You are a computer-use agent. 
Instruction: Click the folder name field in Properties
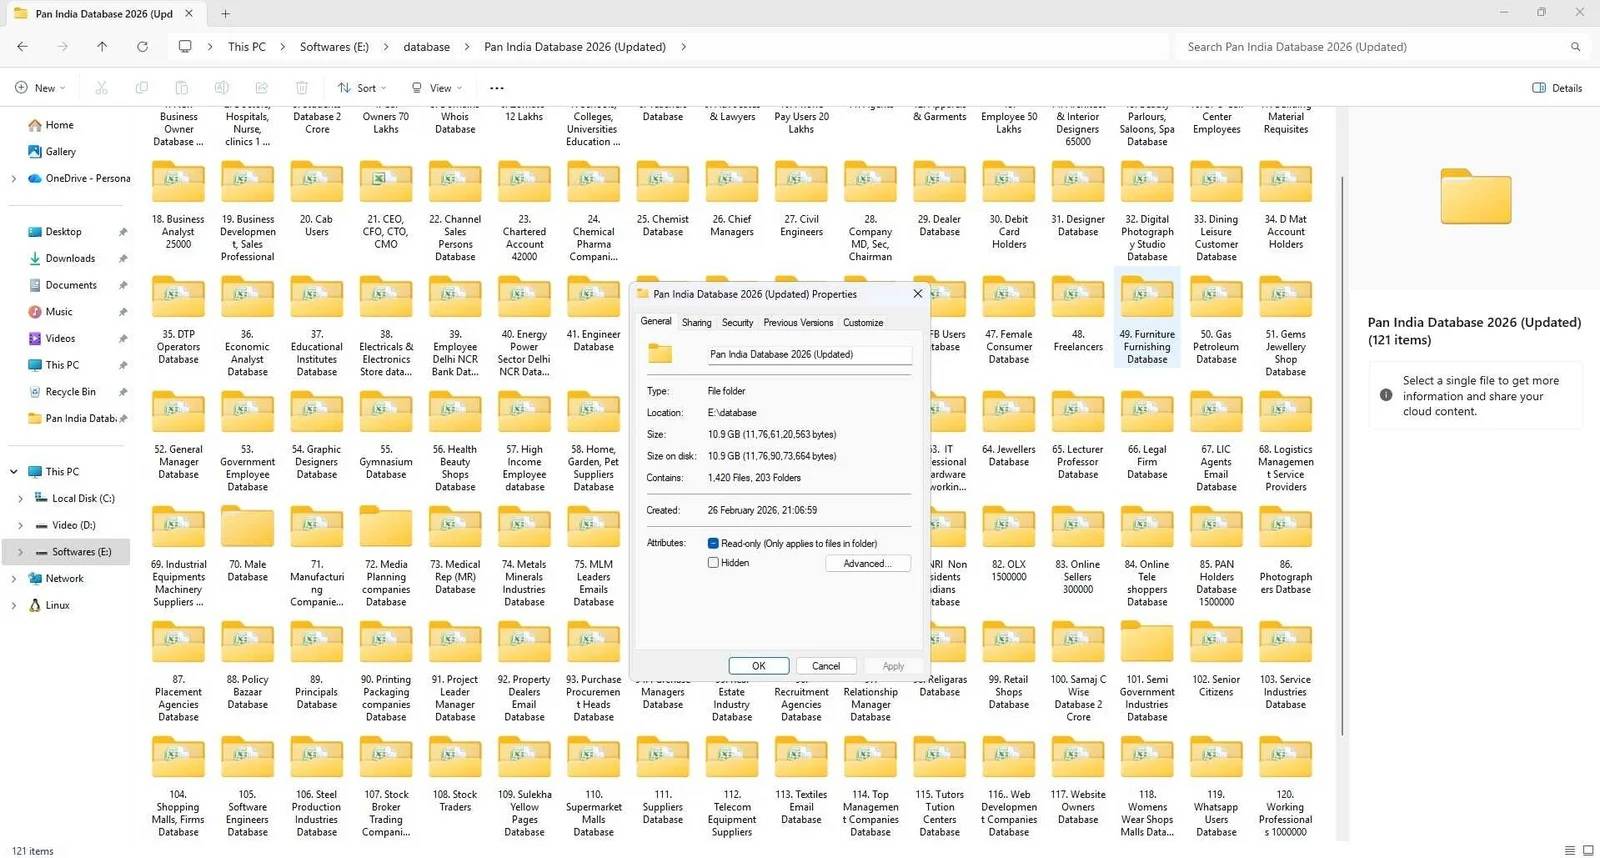click(x=809, y=355)
